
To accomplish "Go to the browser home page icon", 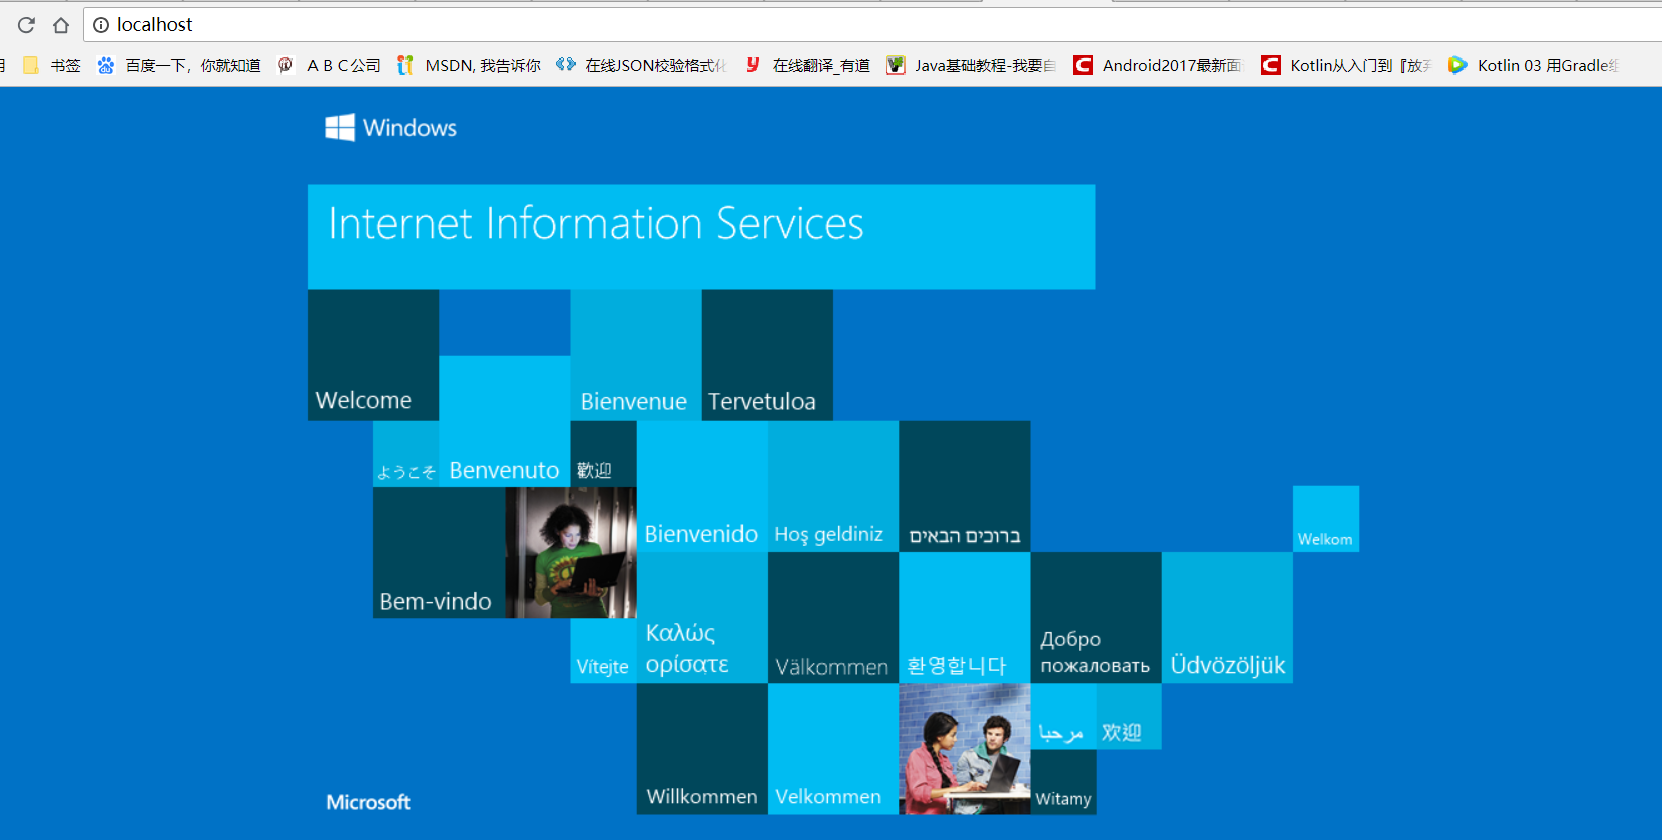I will (x=61, y=25).
